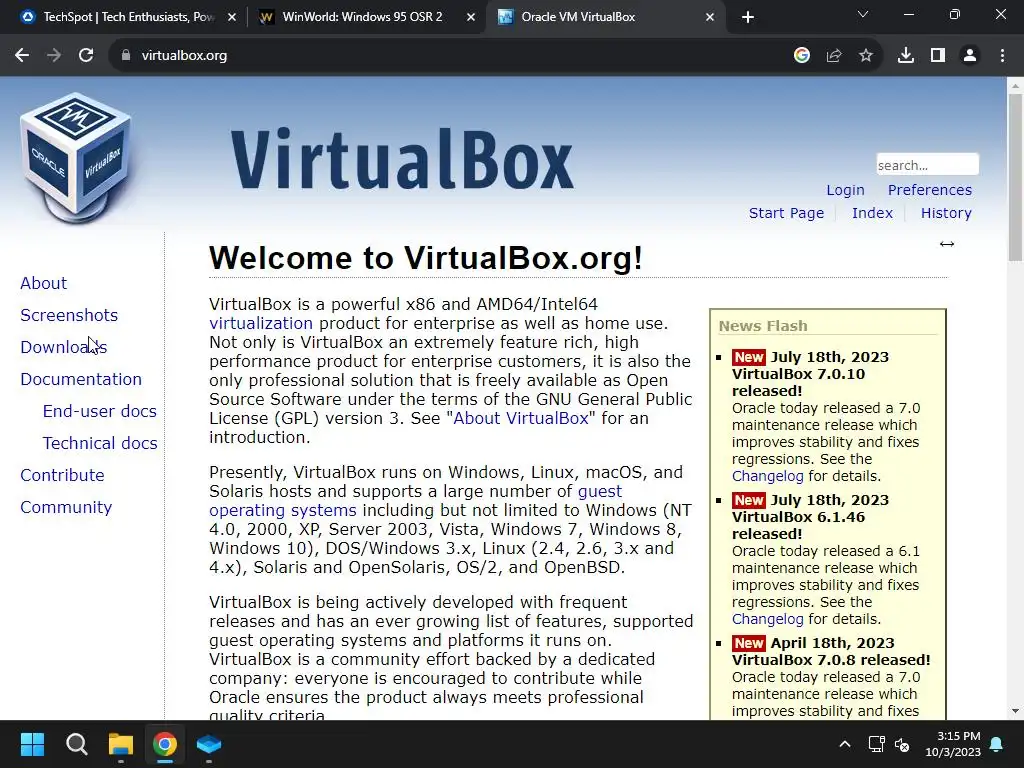The height and width of the screenshot is (768, 1024).
Task: Open the clock showing 3:15 PM
Action: point(953,744)
